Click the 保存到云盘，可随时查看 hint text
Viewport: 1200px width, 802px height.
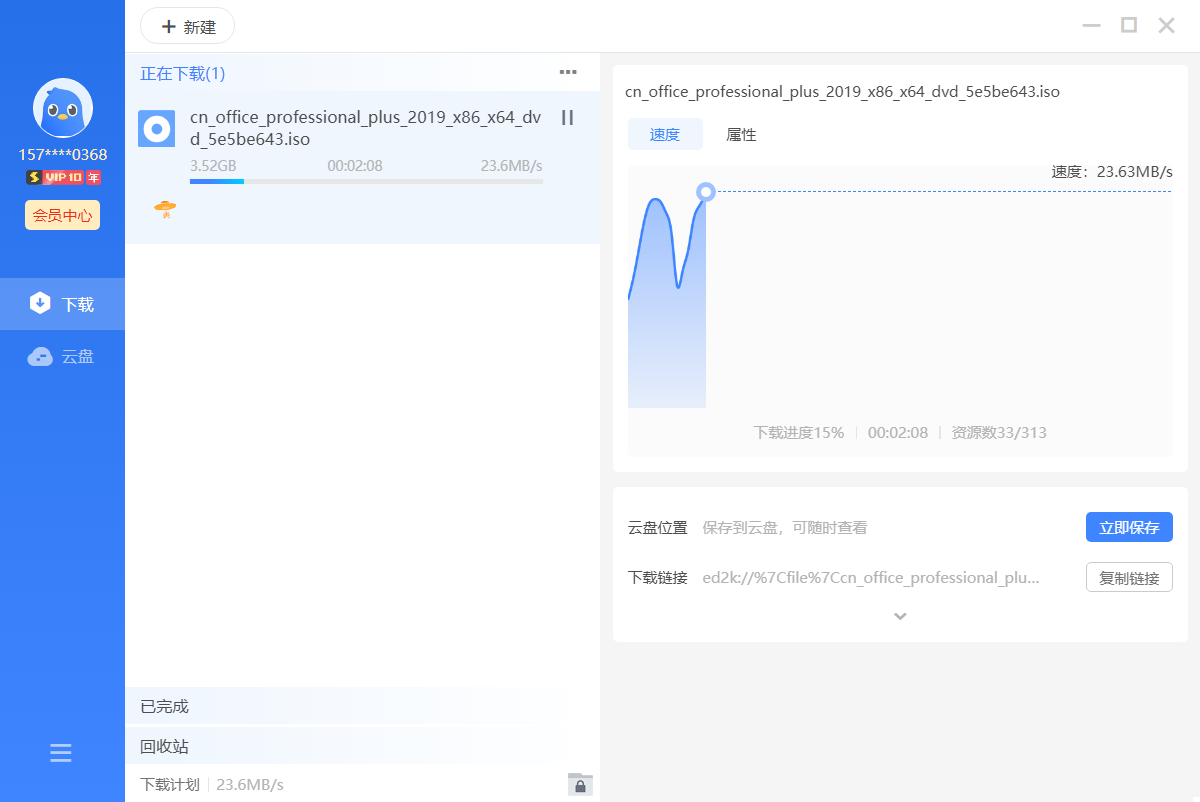click(x=785, y=527)
